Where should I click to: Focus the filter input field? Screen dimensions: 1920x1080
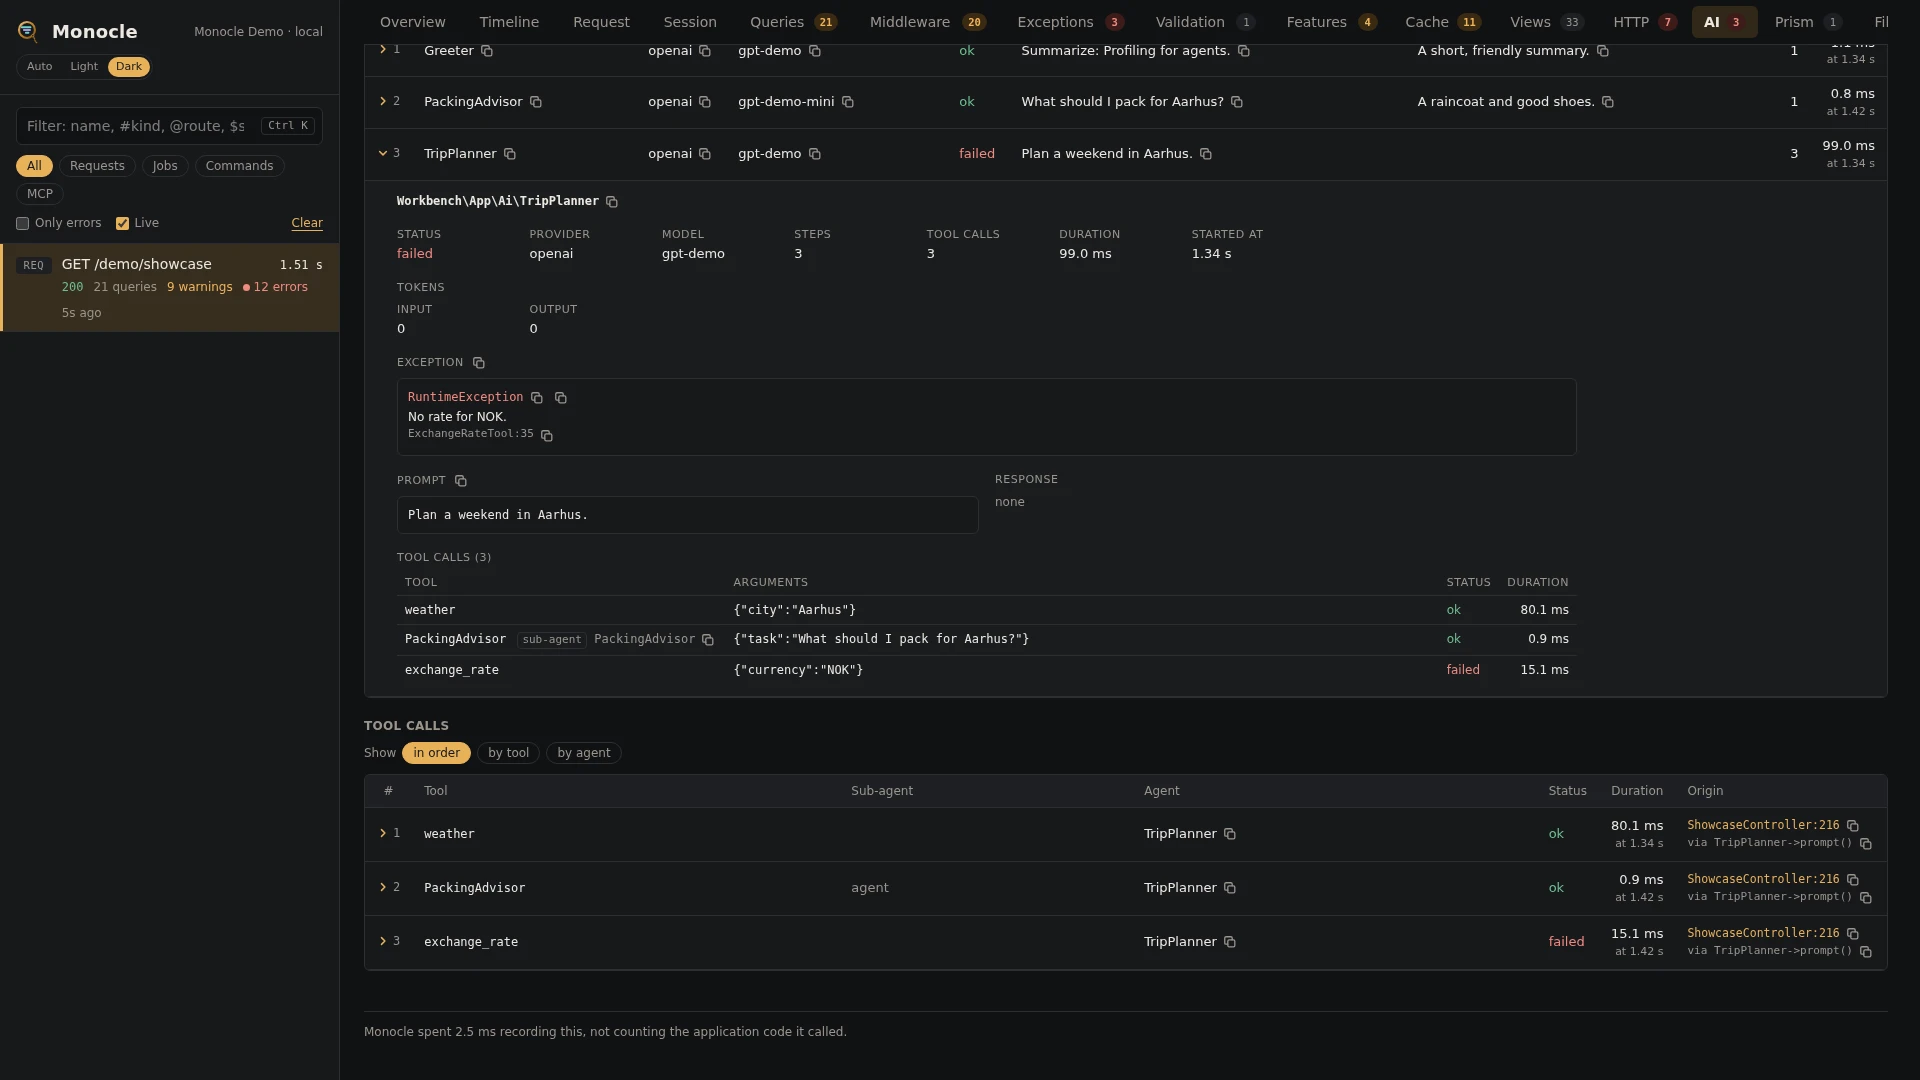(x=169, y=126)
